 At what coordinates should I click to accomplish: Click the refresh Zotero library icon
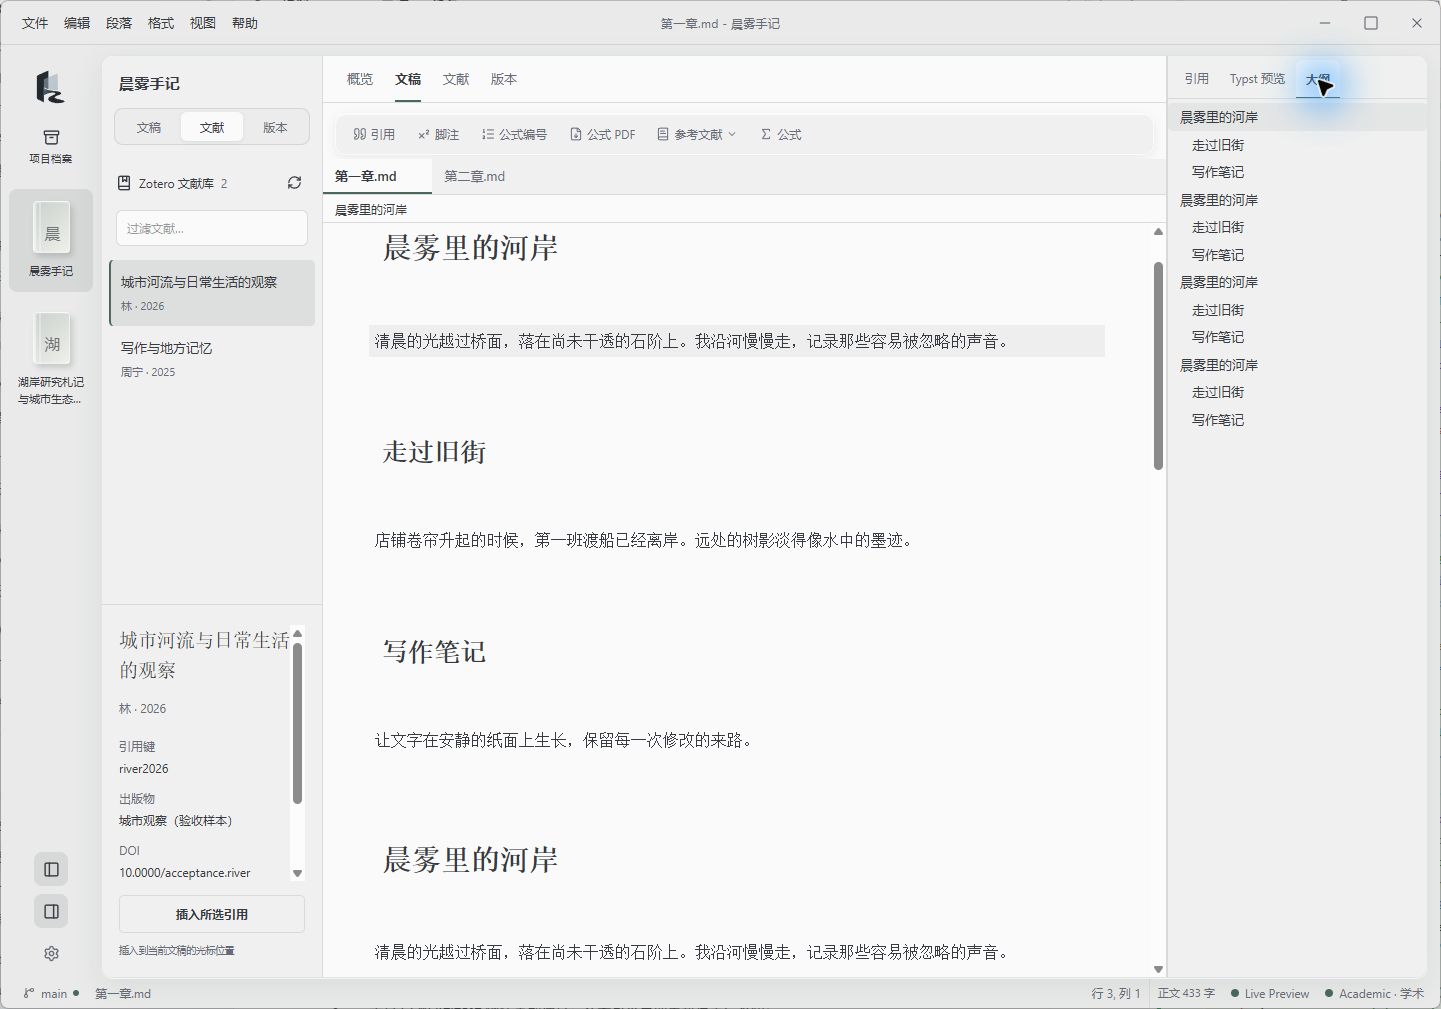(294, 183)
